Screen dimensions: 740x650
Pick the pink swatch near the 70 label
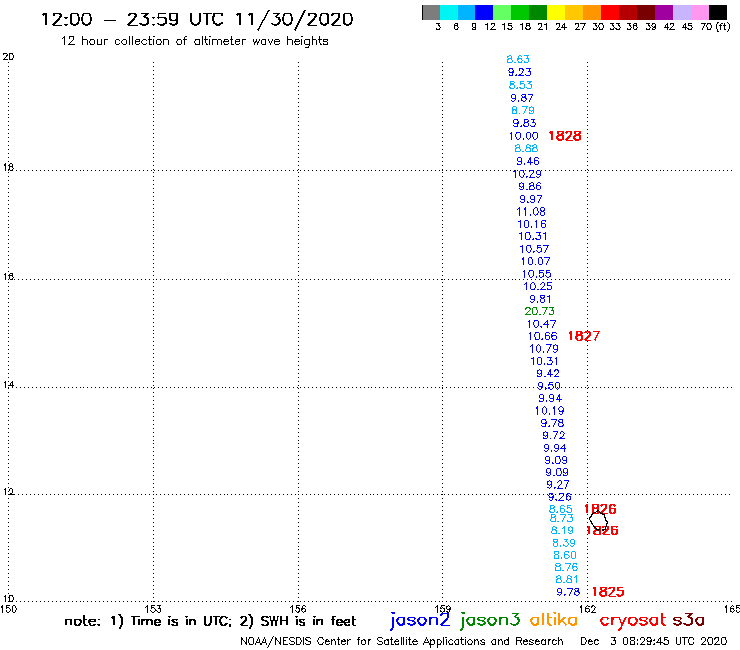point(699,12)
